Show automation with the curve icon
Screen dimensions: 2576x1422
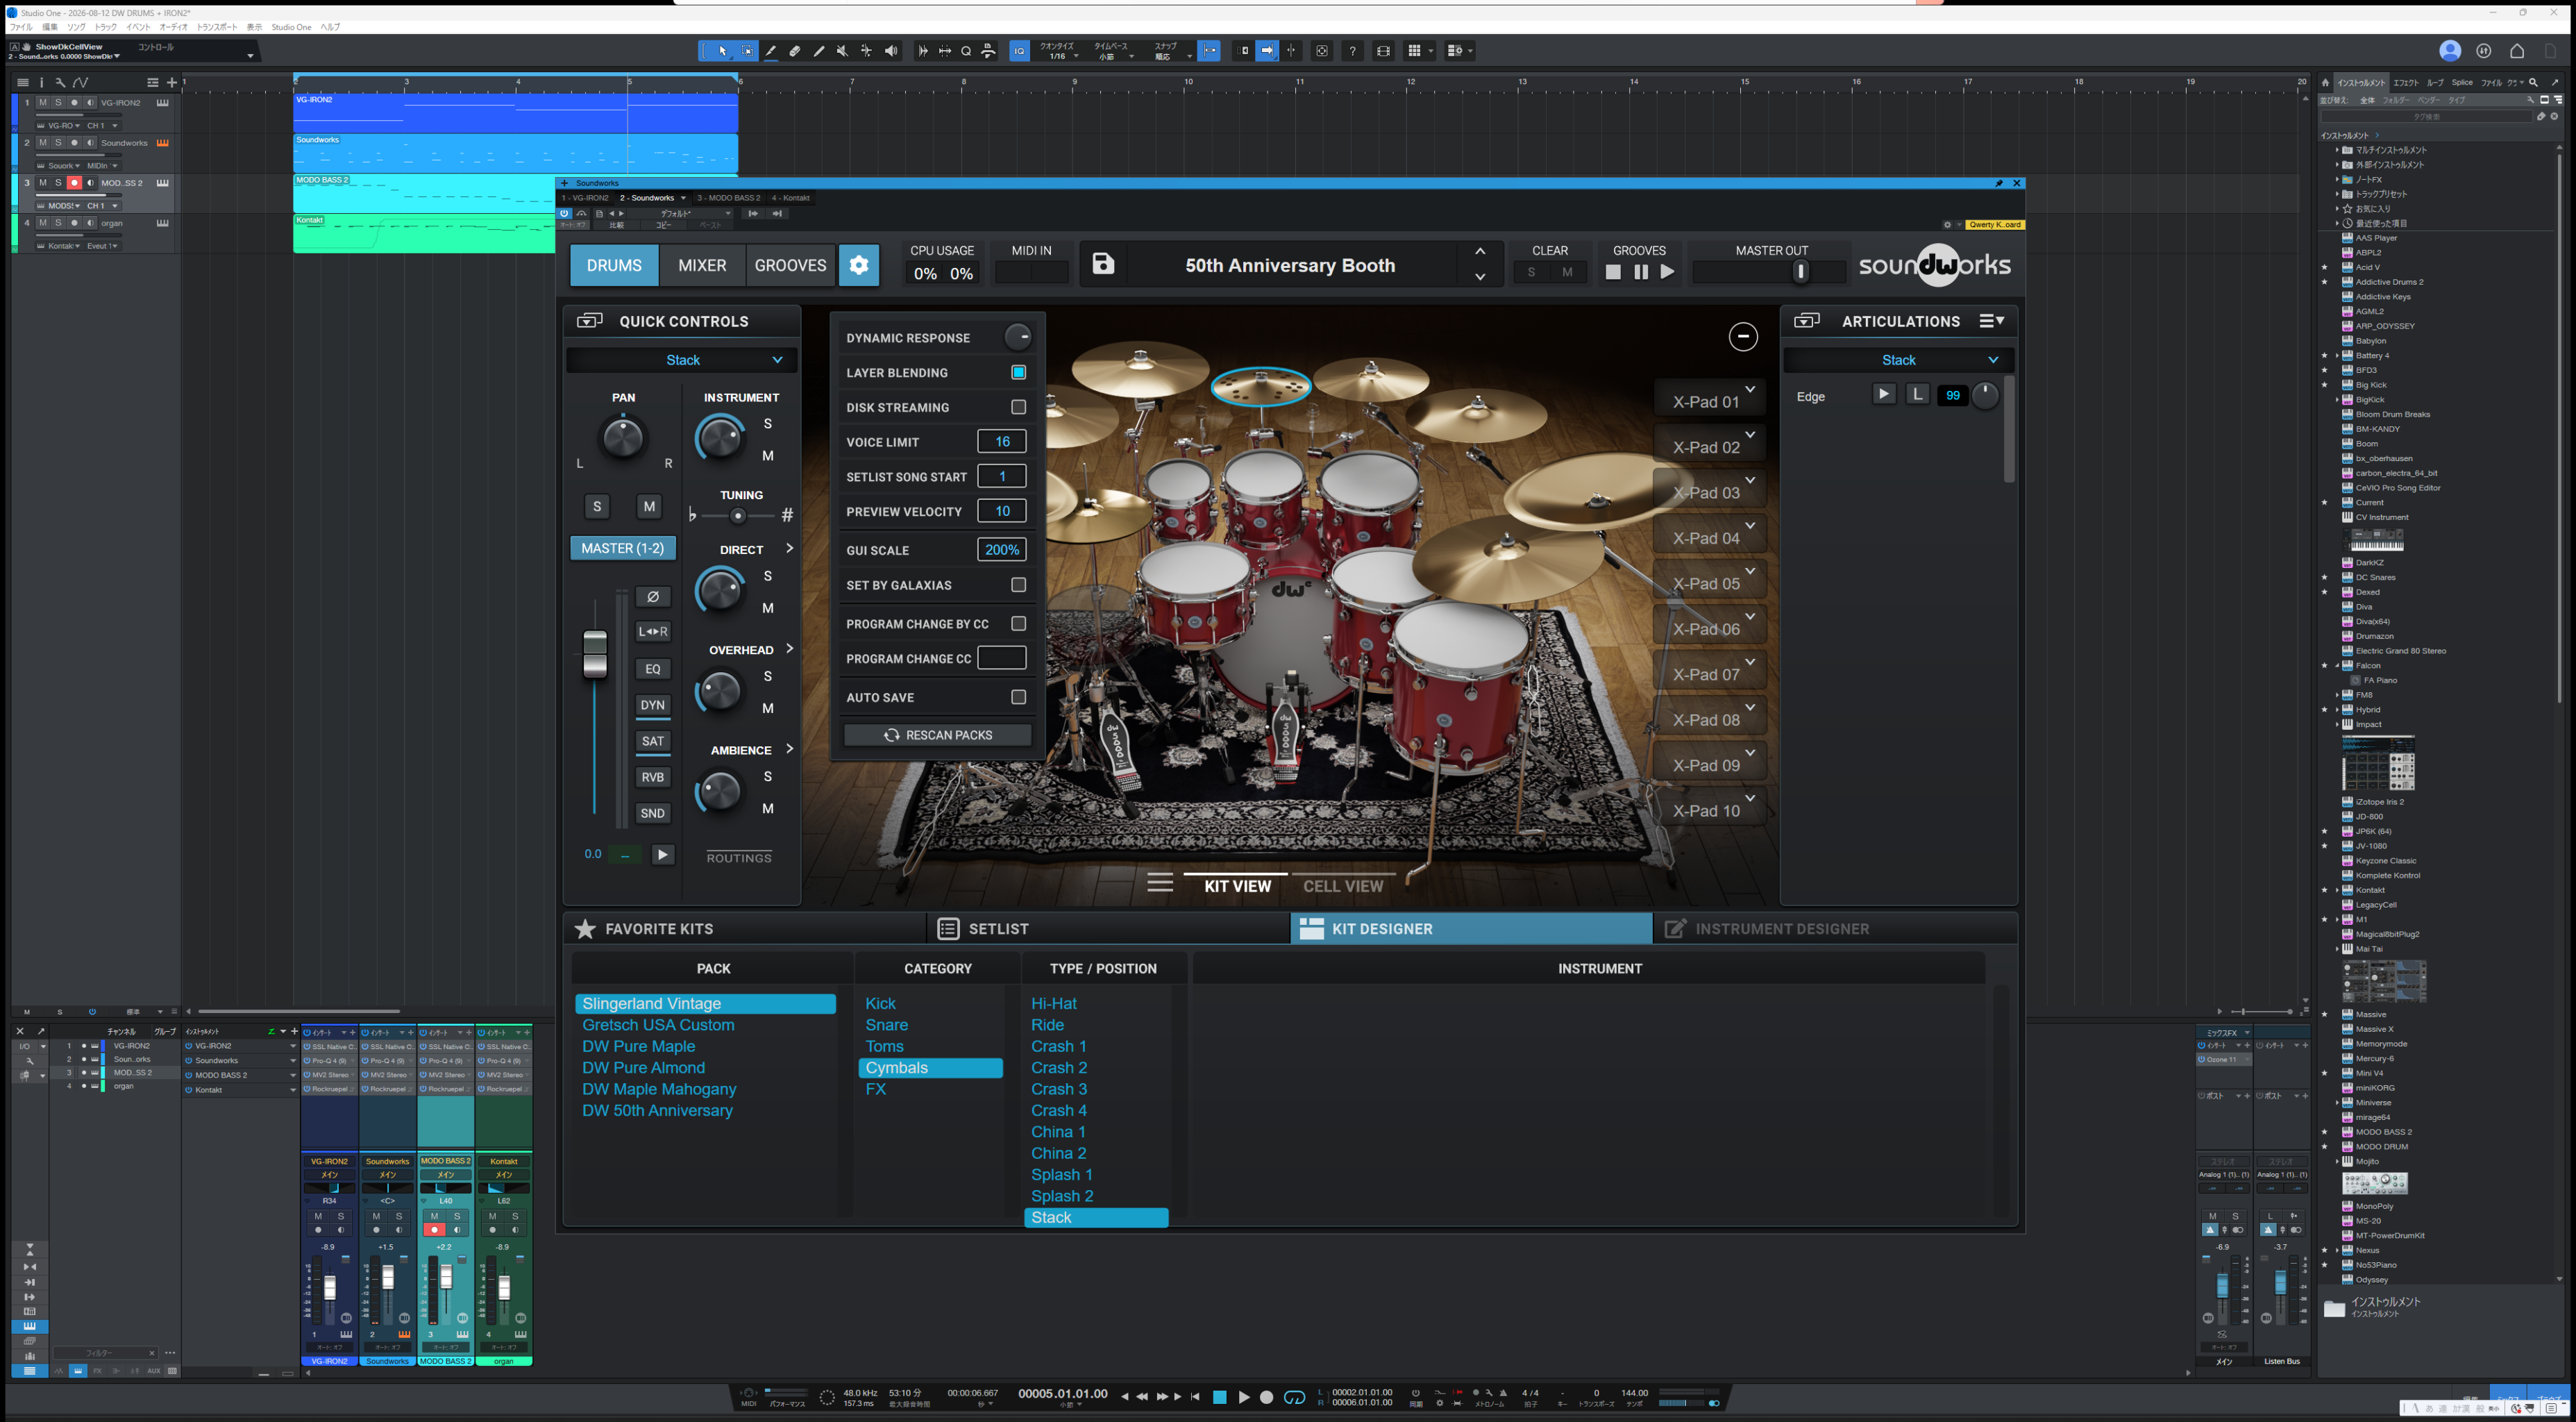80,82
